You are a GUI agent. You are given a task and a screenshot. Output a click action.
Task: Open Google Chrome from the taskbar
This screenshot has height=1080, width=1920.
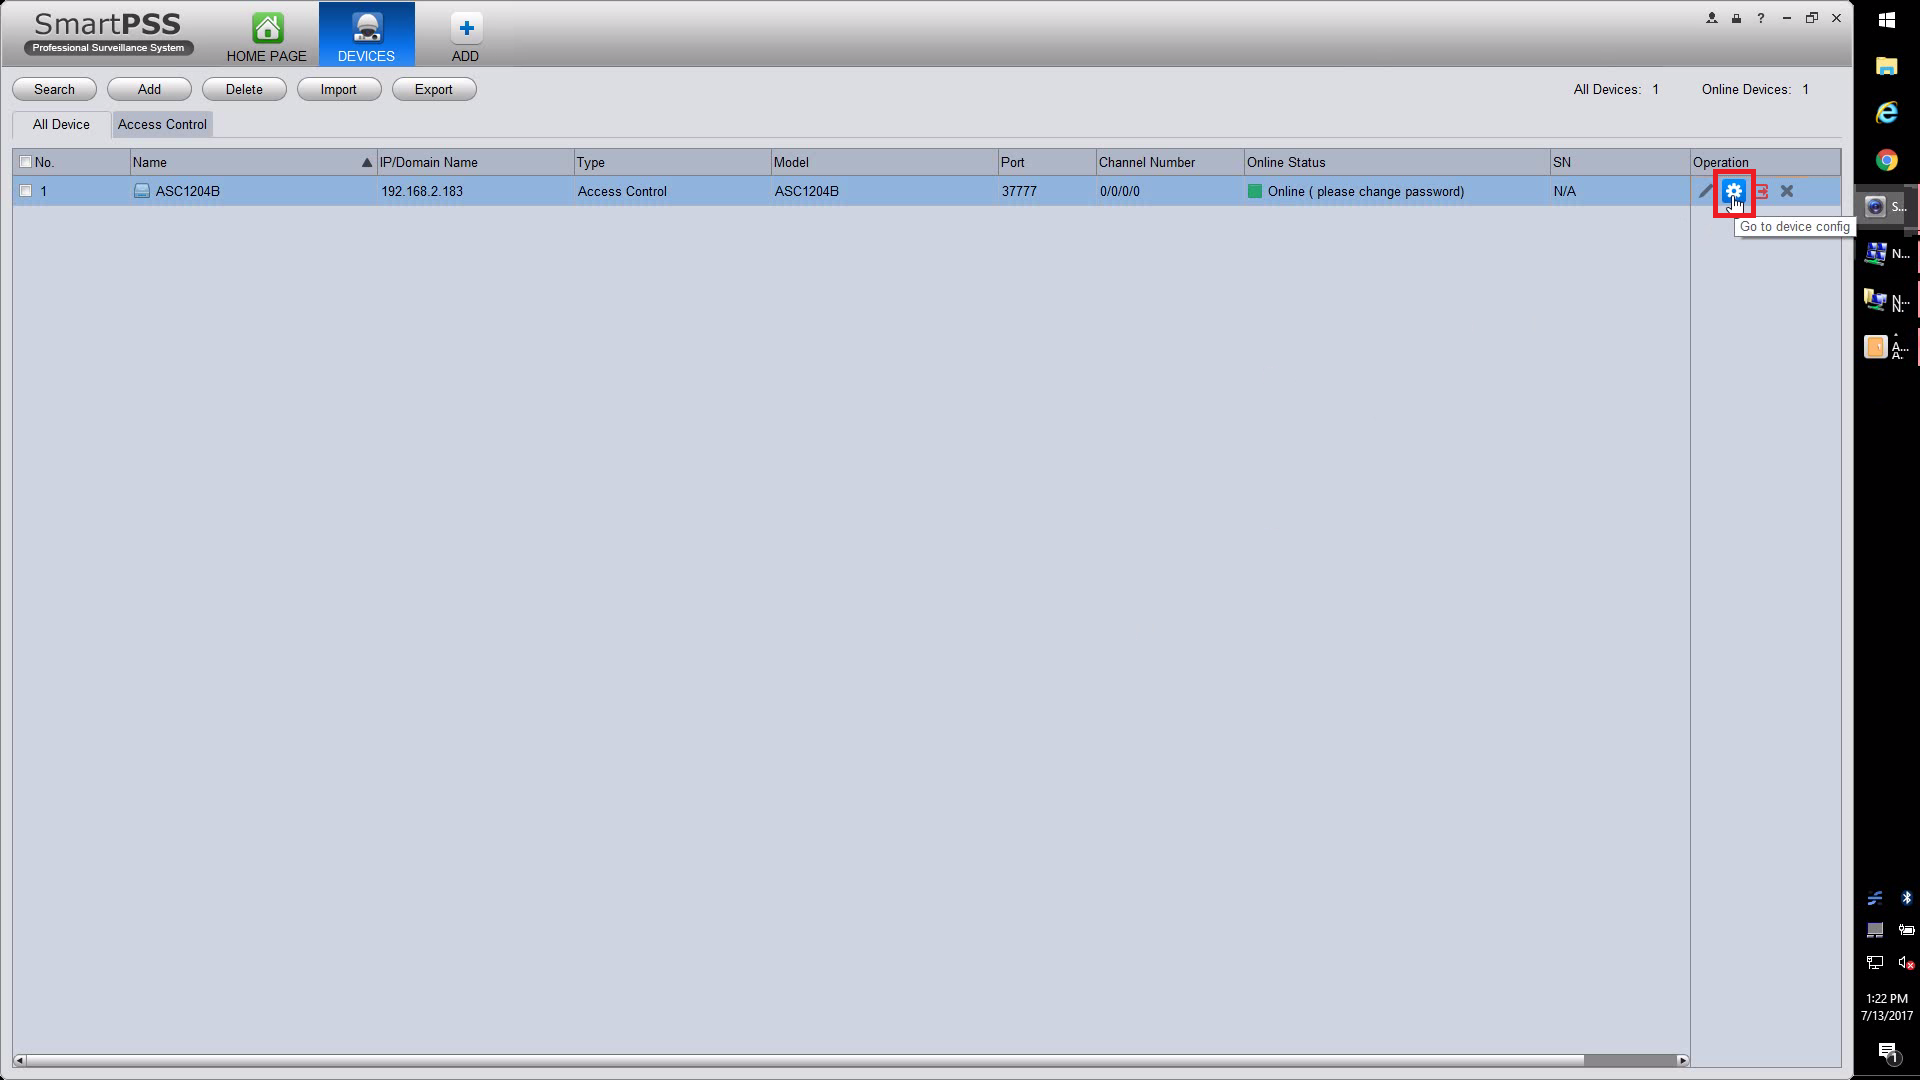coord(1886,160)
